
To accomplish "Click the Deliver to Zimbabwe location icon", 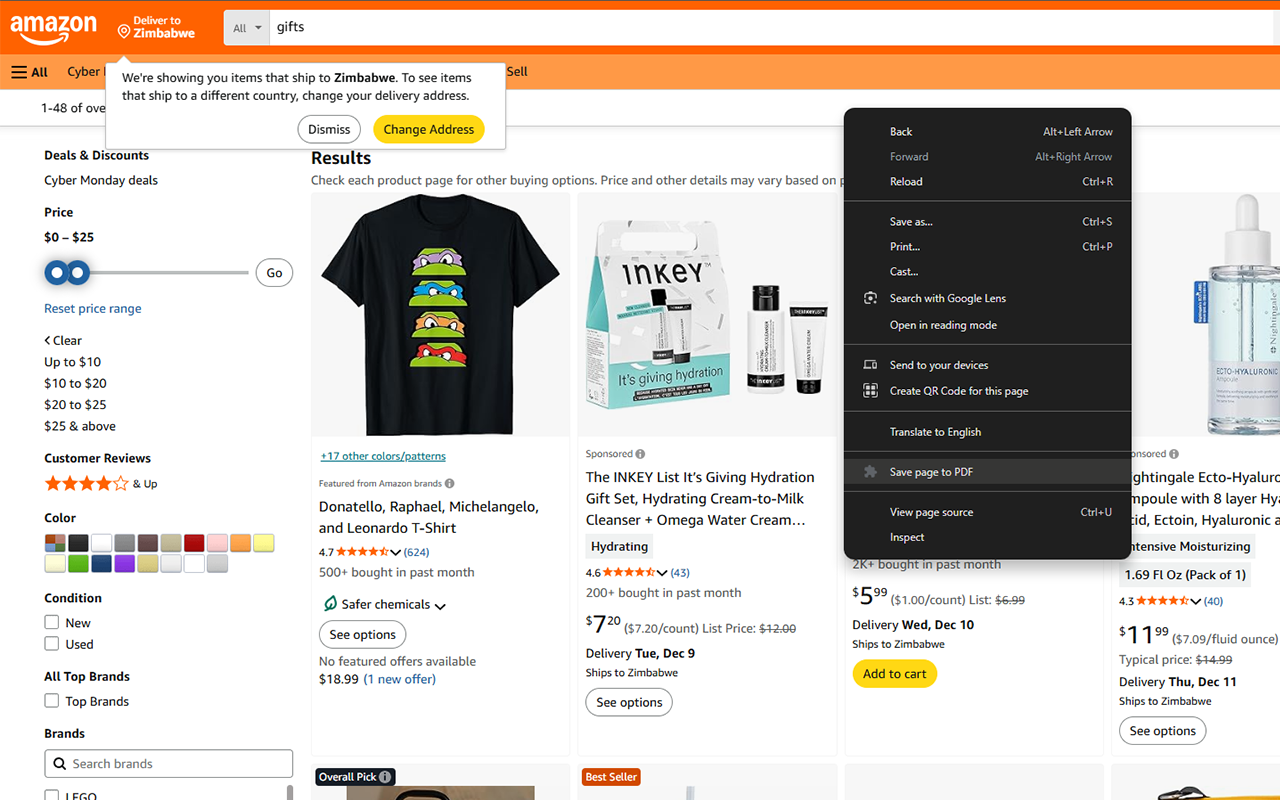I will 124,32.
